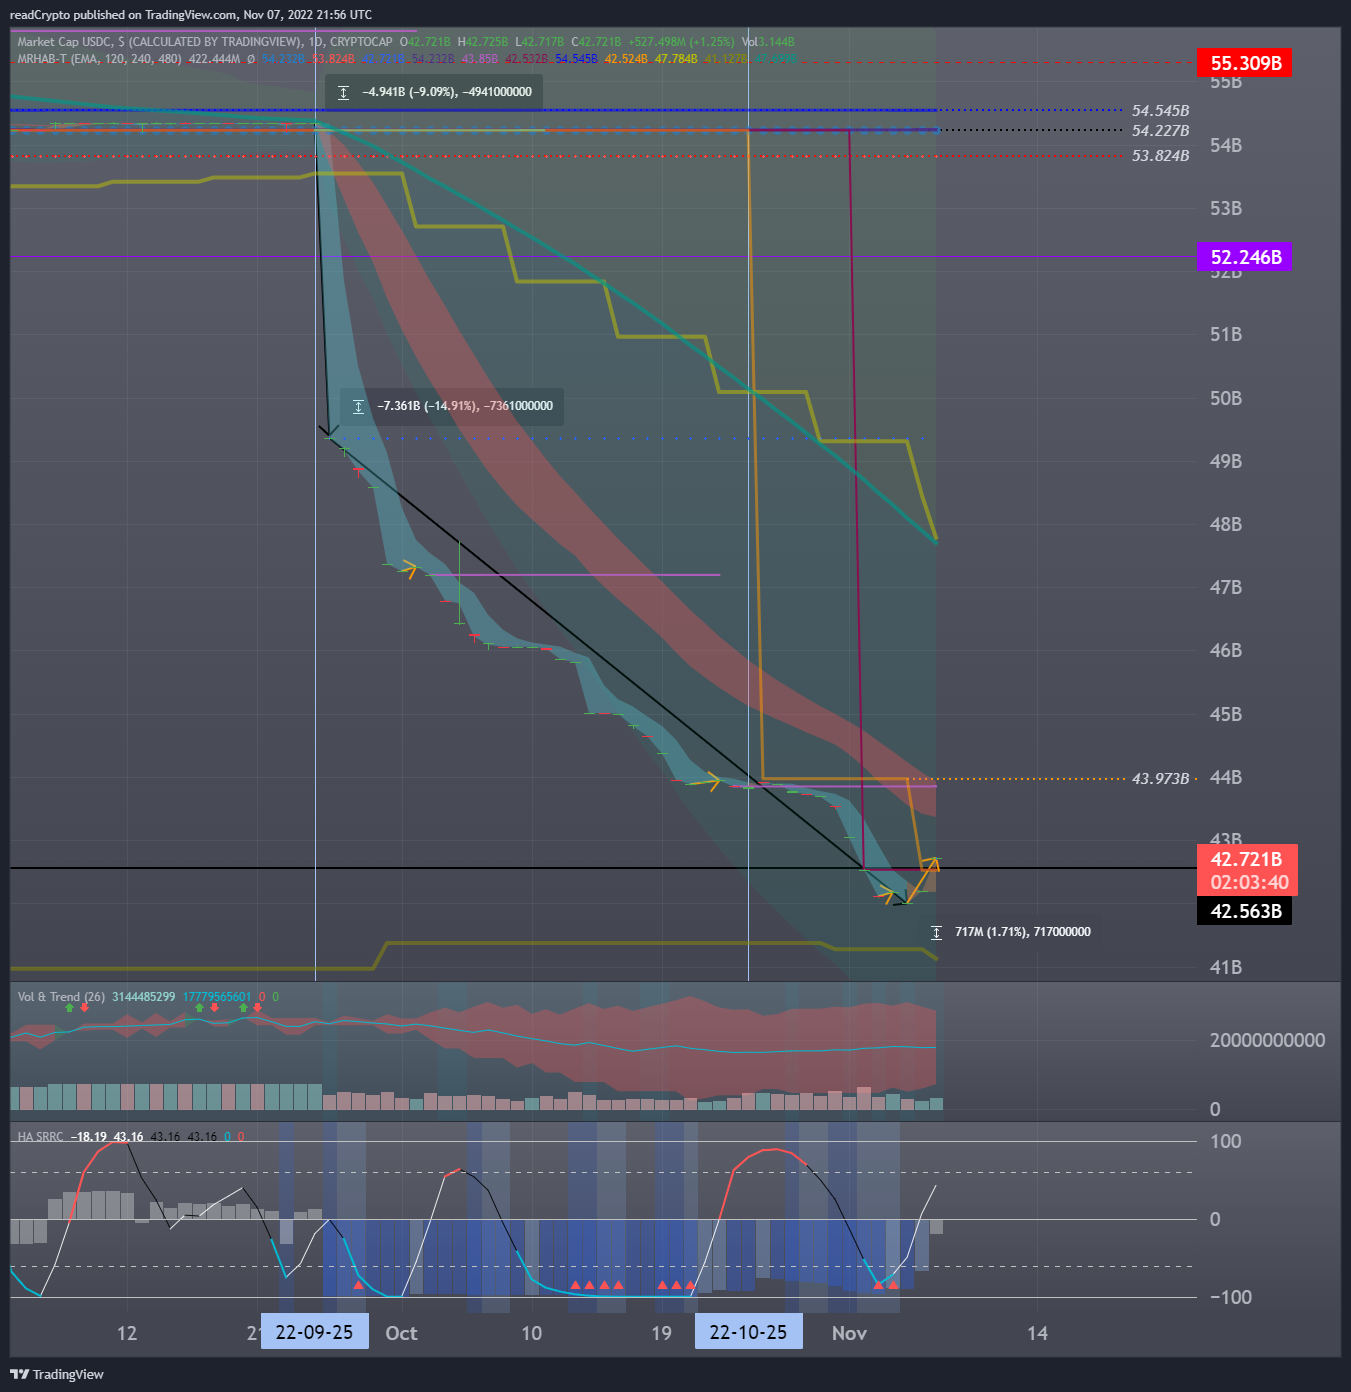The height and width of the screenshot is (1392, 1351).
Task: Select the 54.227B level label
Action: tap(1160, 131)
